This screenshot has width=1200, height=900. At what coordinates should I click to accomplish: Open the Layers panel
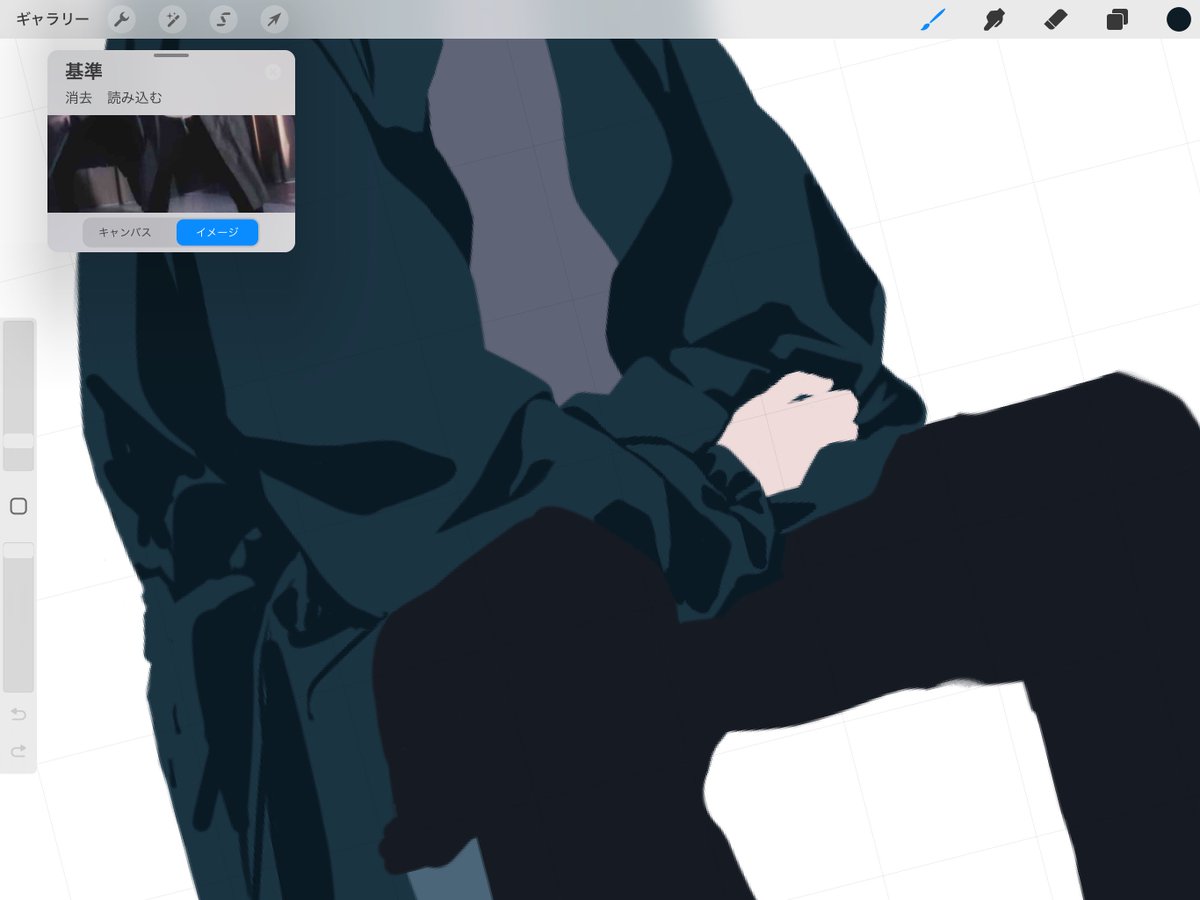[1117, 19]
